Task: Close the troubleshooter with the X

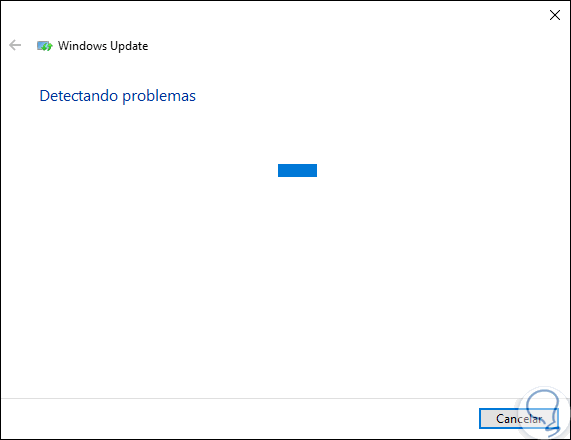Action: 555,15
